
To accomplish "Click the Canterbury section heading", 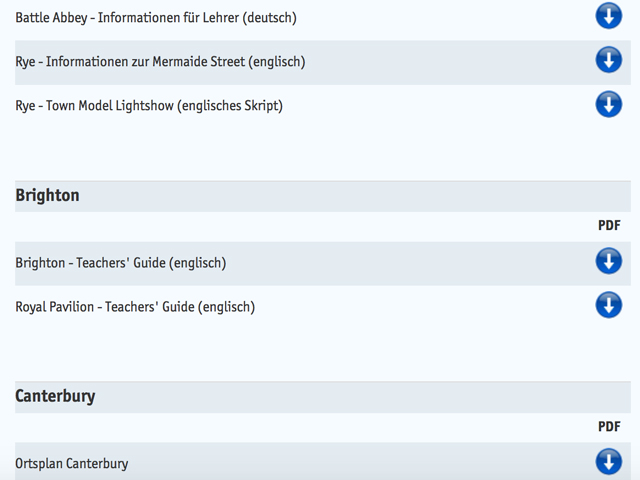I will tap(55, 396).
